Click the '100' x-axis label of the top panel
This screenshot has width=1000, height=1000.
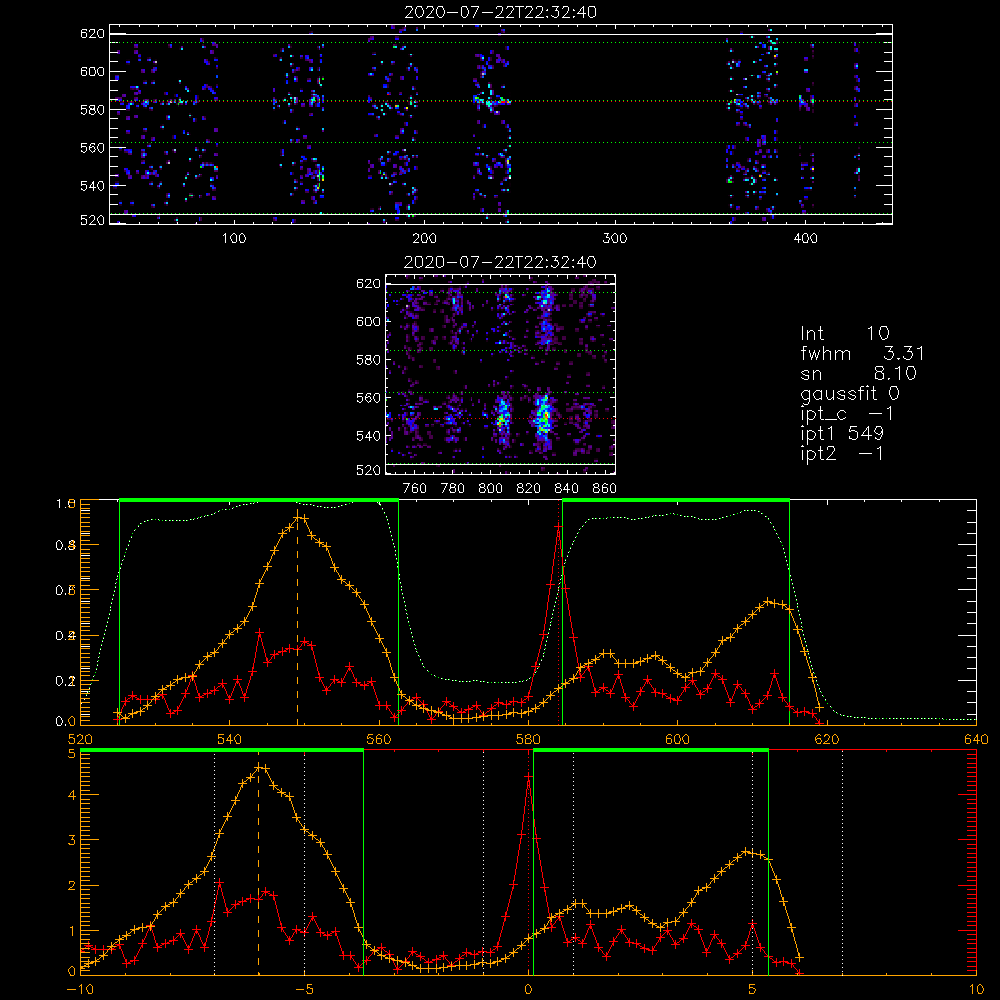tap(233, 239)
